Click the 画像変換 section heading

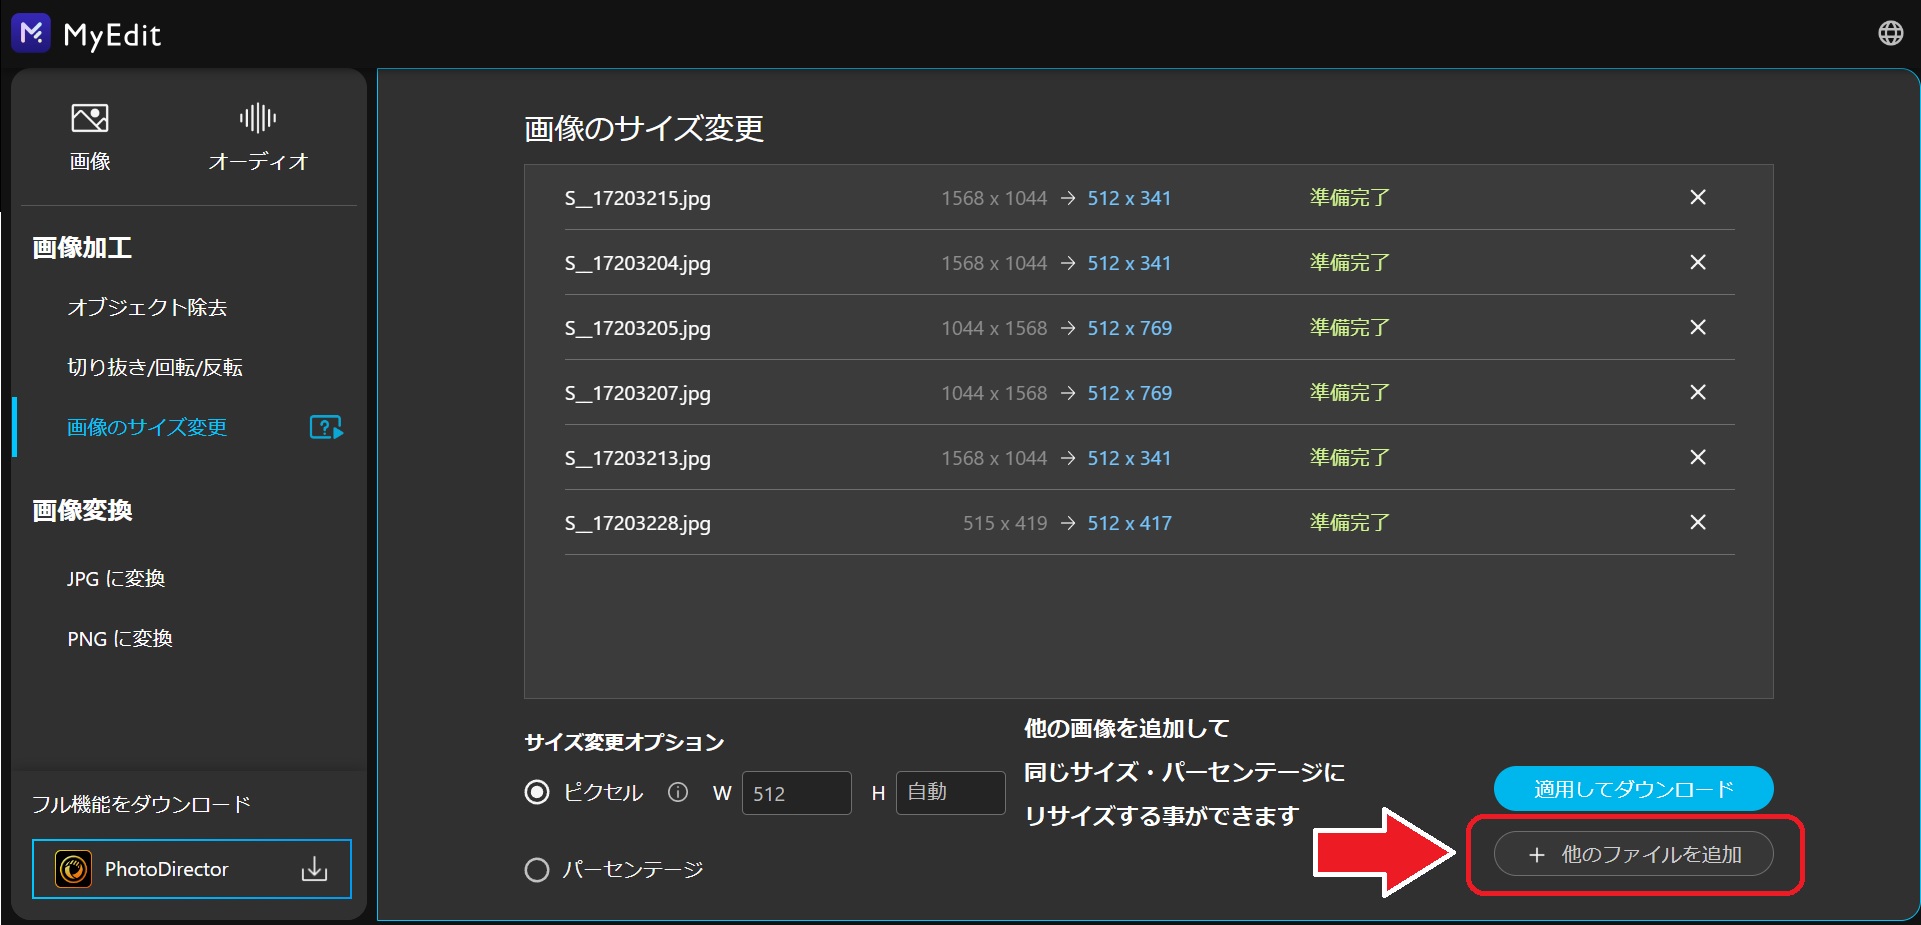coord(82,510)
